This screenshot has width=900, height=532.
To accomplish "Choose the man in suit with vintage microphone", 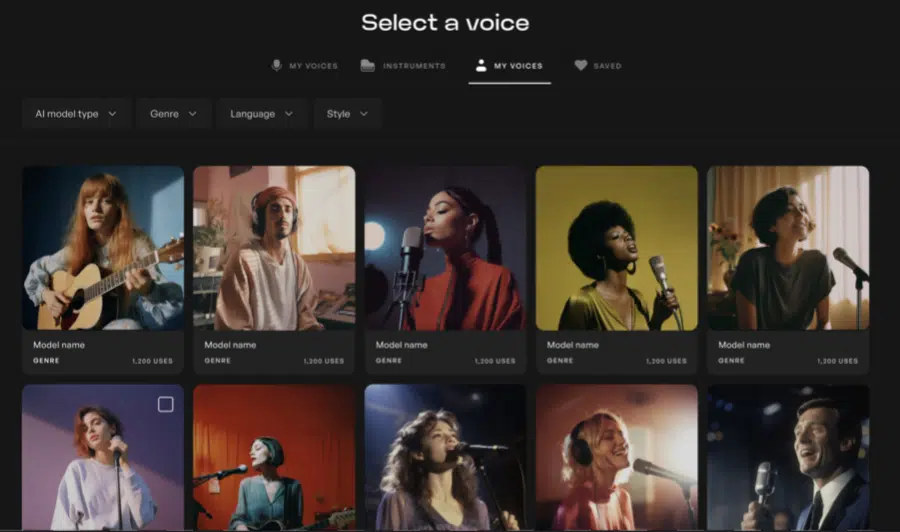I will 788,457.
